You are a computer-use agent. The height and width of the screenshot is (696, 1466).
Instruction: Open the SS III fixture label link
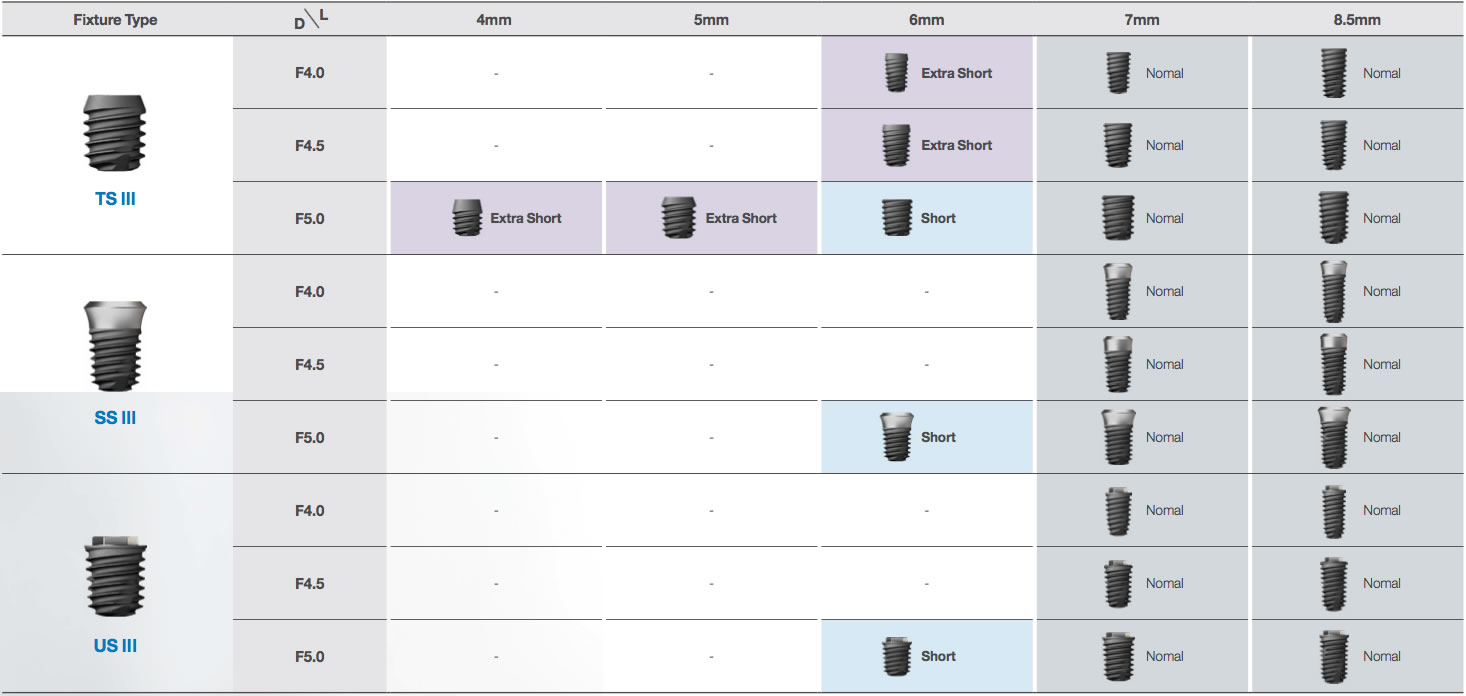115,418
